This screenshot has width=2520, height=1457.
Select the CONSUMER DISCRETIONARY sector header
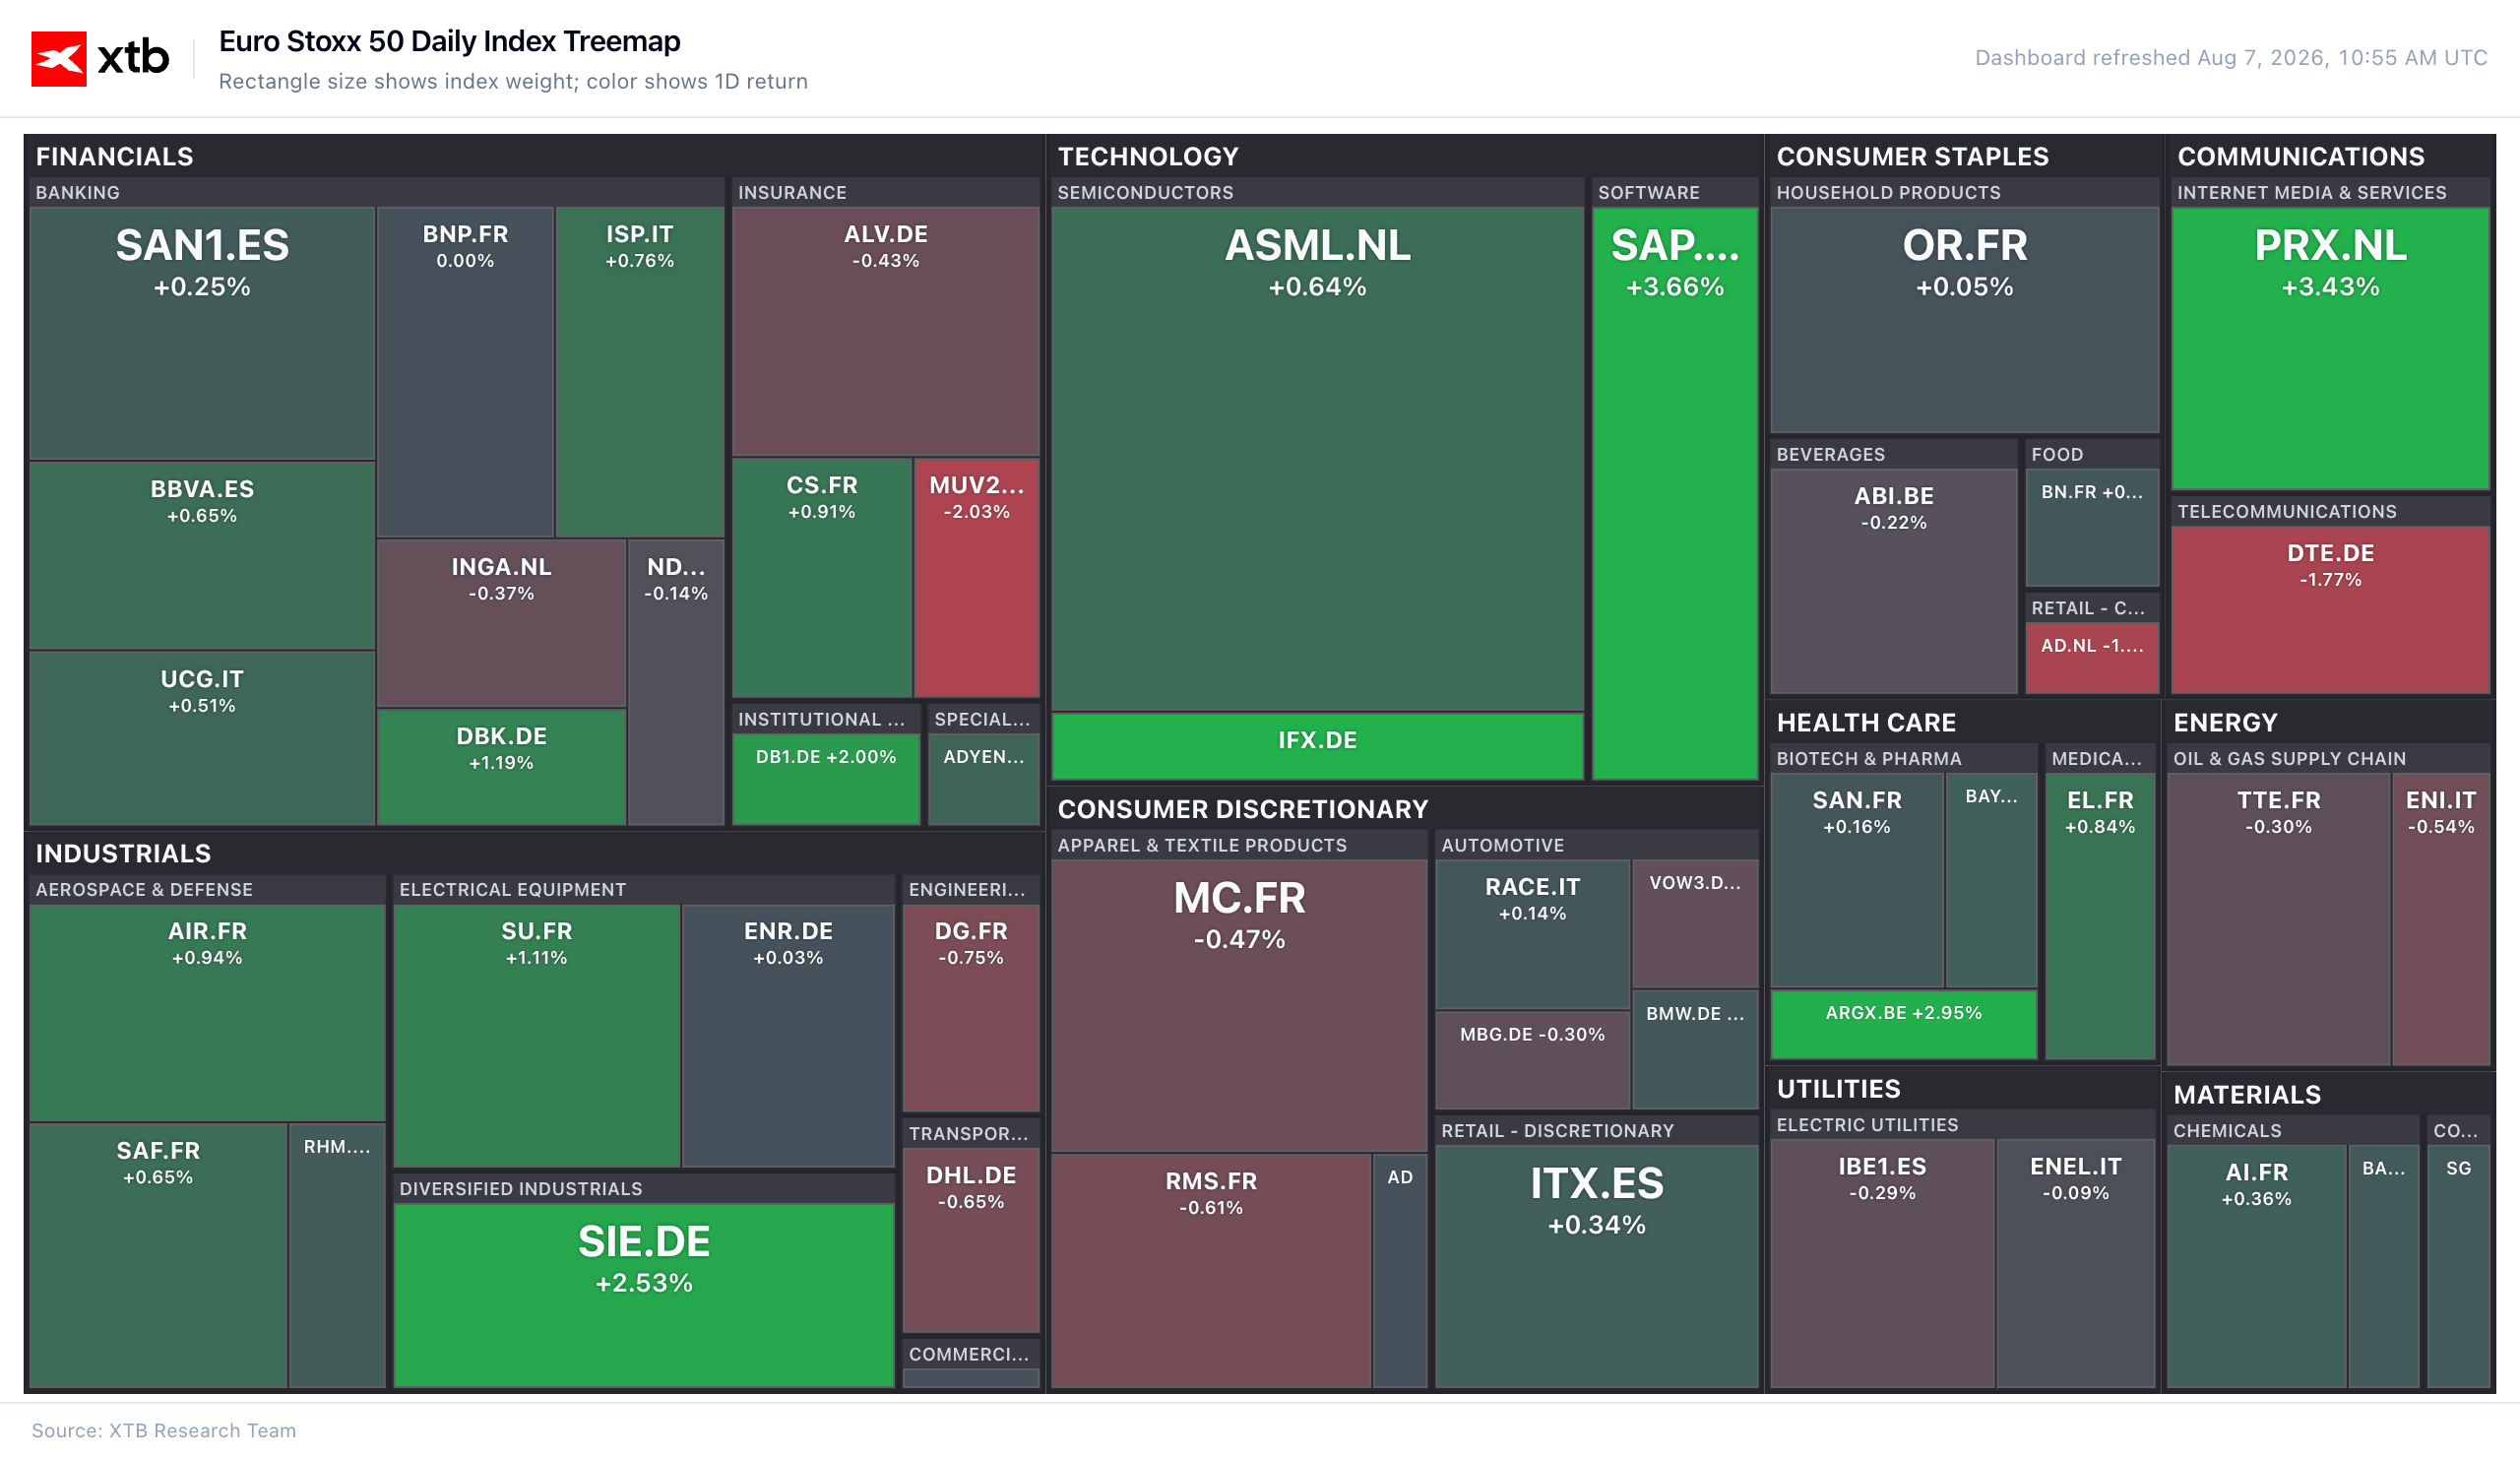click(1243, 809)
